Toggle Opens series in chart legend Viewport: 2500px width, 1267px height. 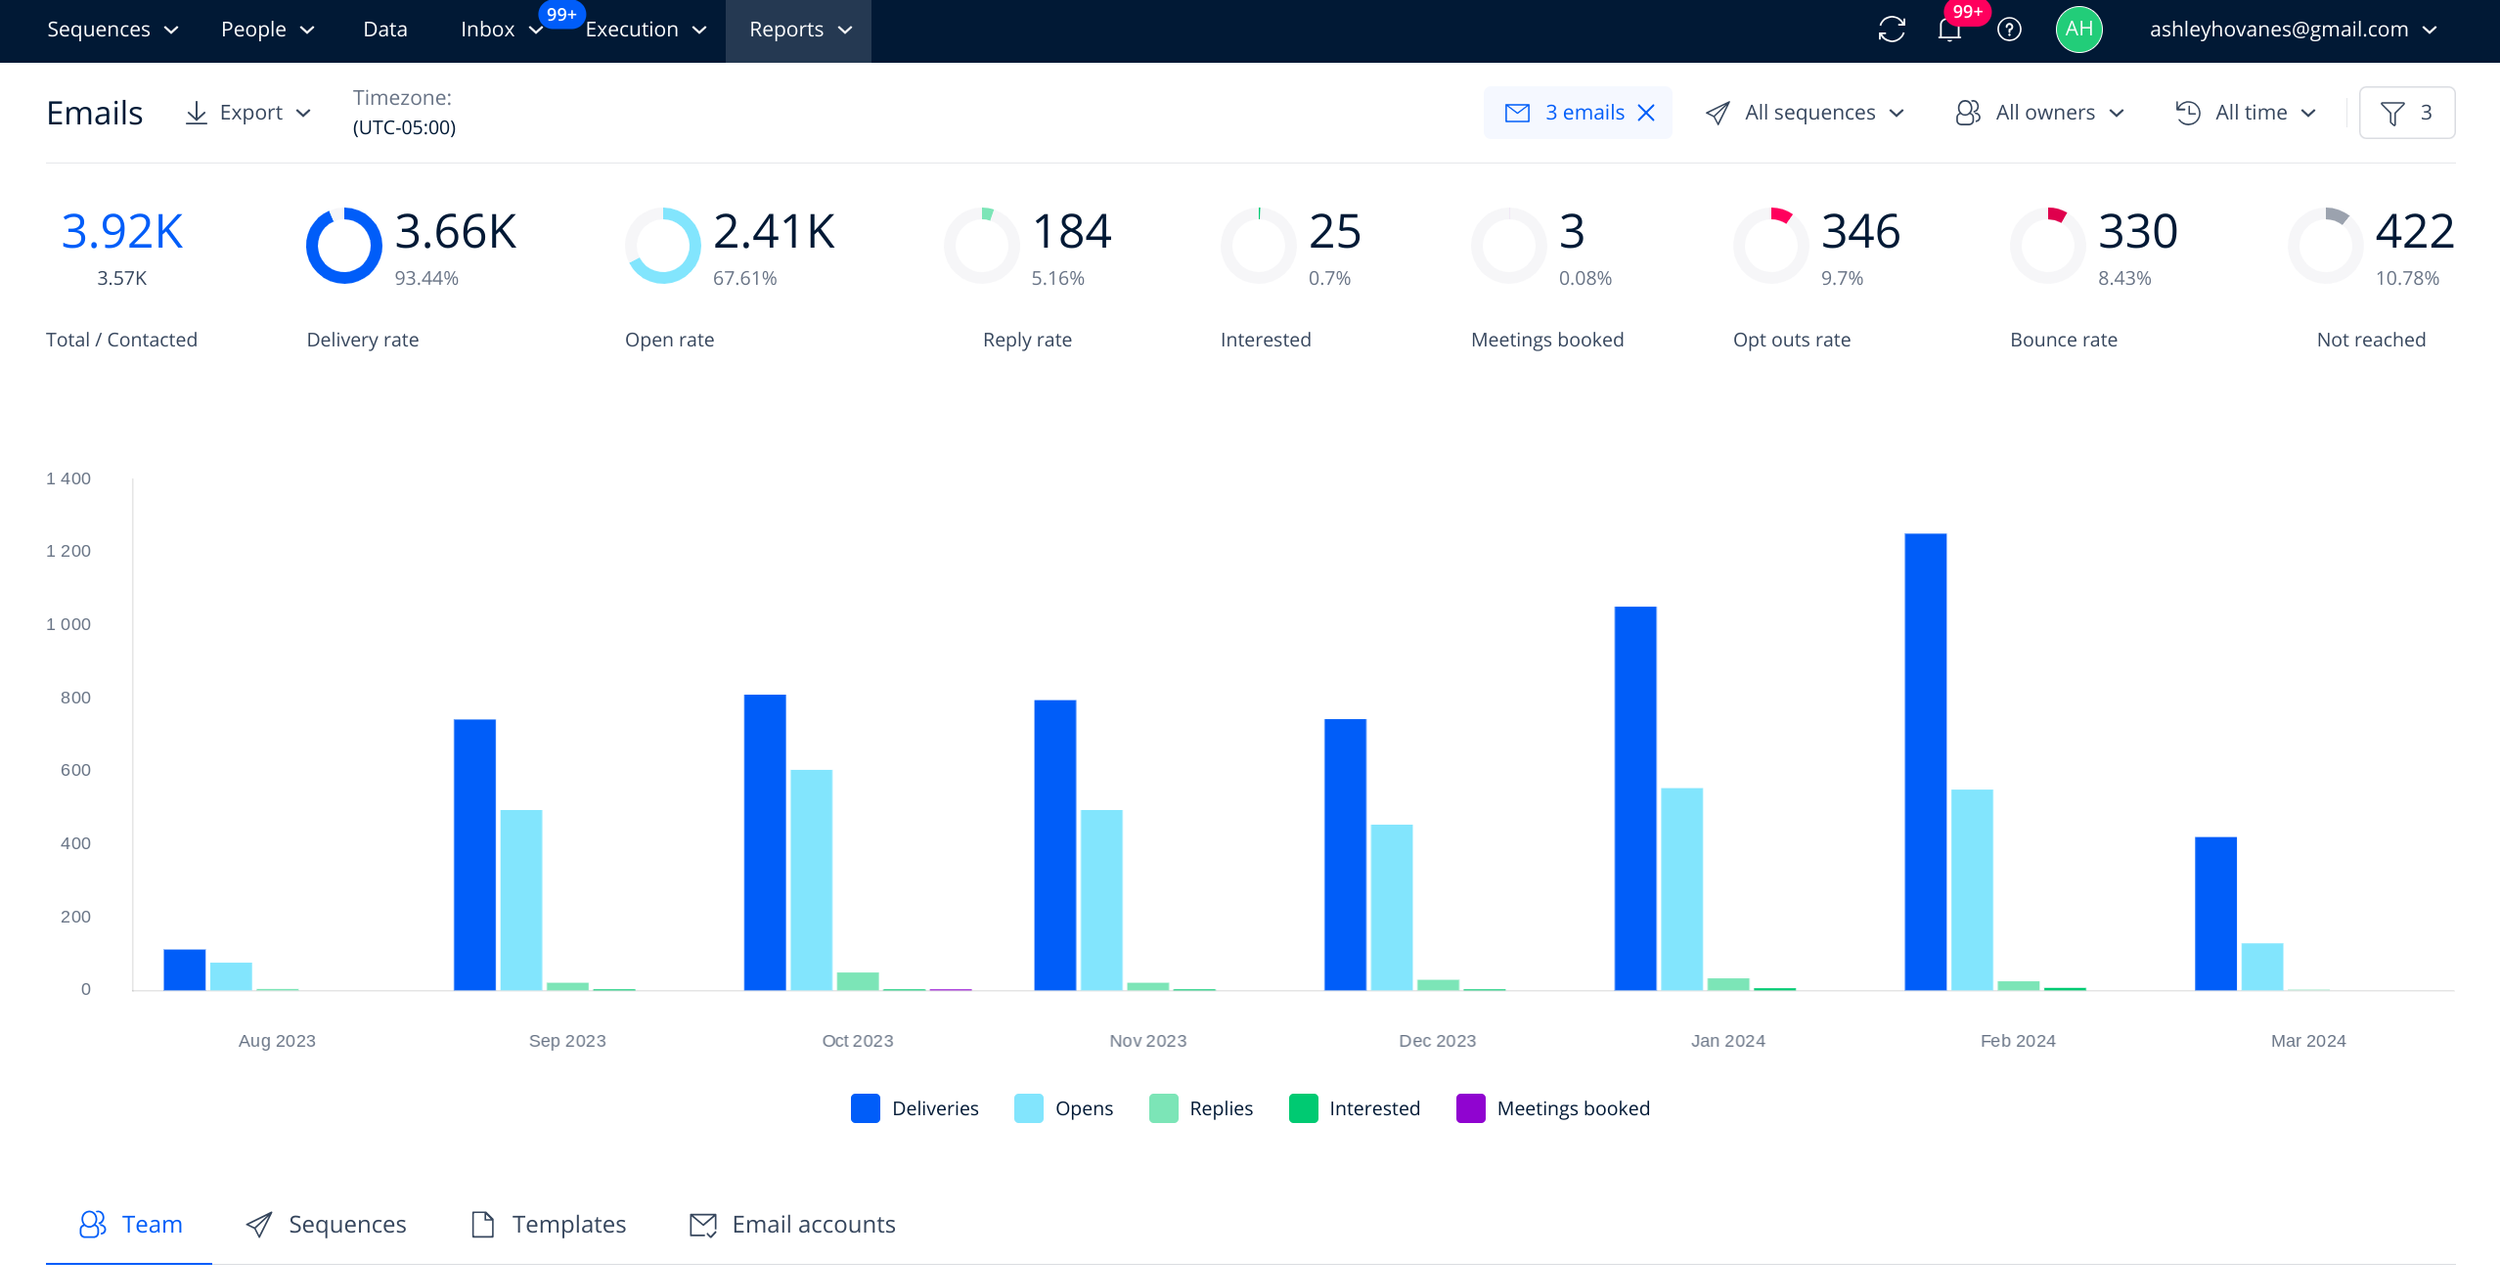pos(1063,1108)
